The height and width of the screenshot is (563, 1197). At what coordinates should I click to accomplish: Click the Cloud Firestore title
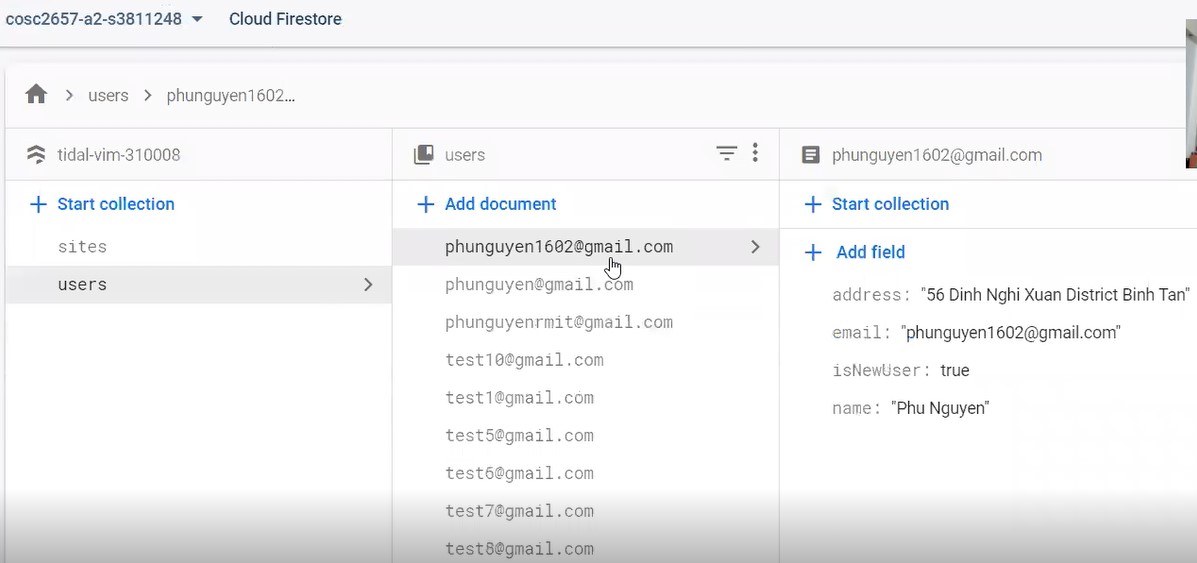(286, 19)
